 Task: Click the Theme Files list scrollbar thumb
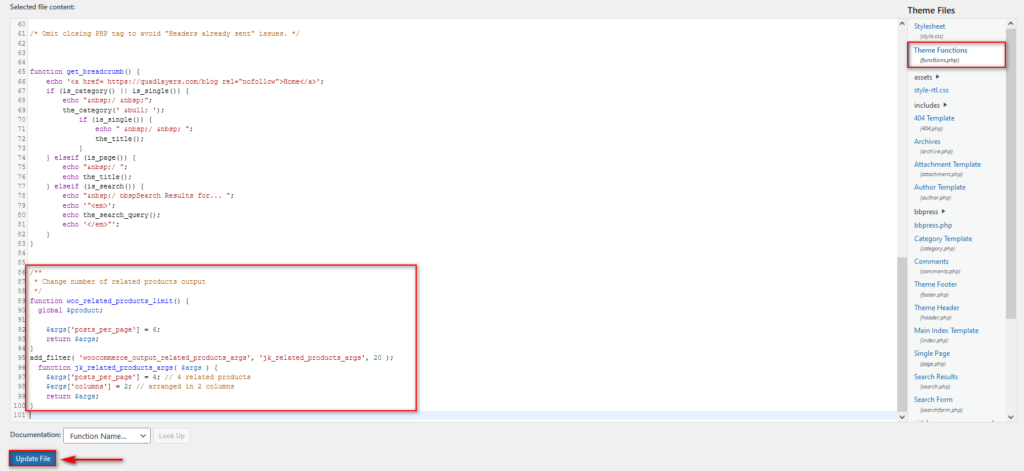1011,173
